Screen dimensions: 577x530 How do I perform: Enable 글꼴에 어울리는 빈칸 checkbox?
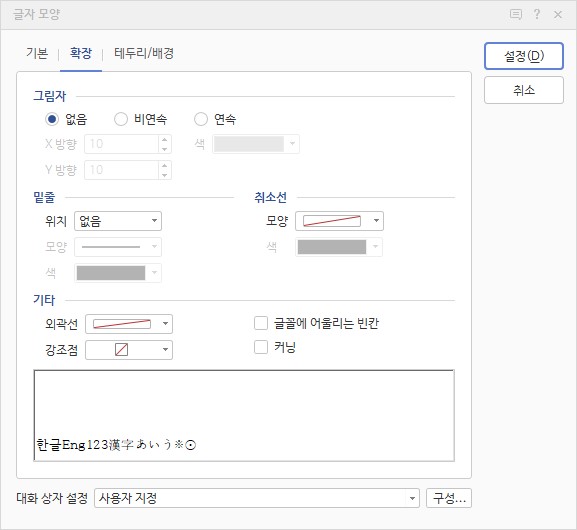[x=261, y=324]
